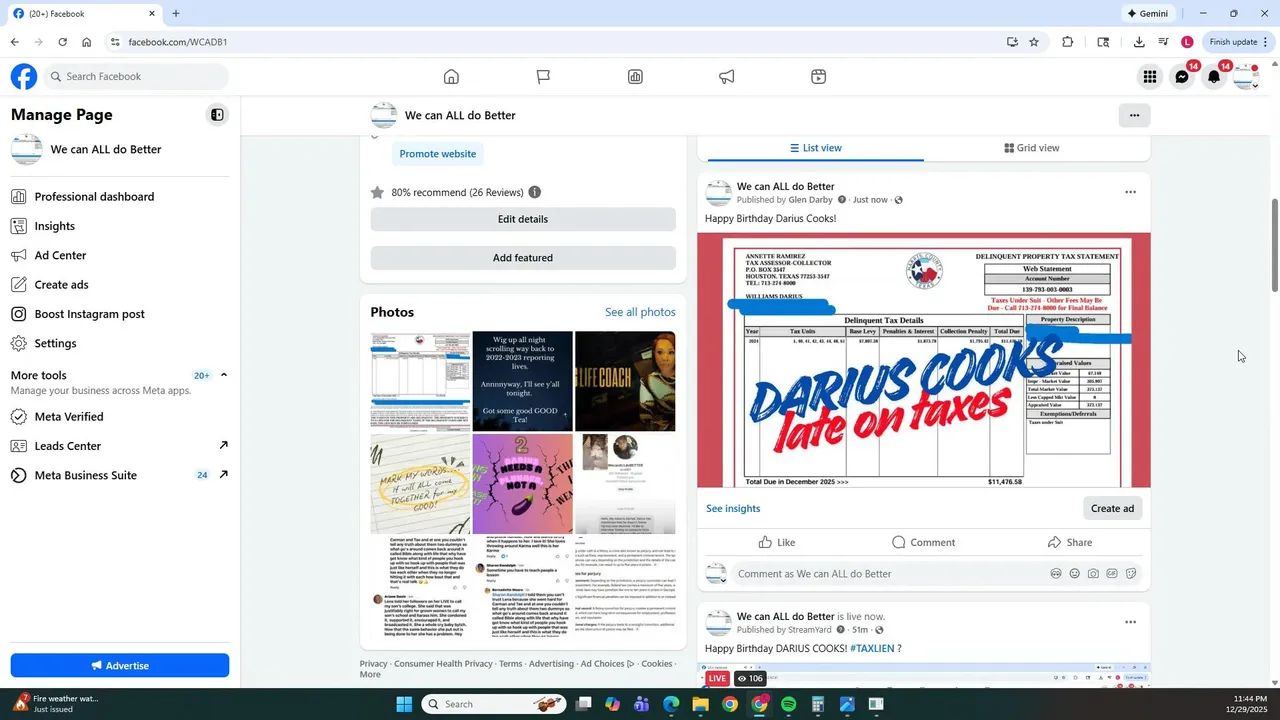
Task: Open notifications bell icon
Action: pos(1214,77)
